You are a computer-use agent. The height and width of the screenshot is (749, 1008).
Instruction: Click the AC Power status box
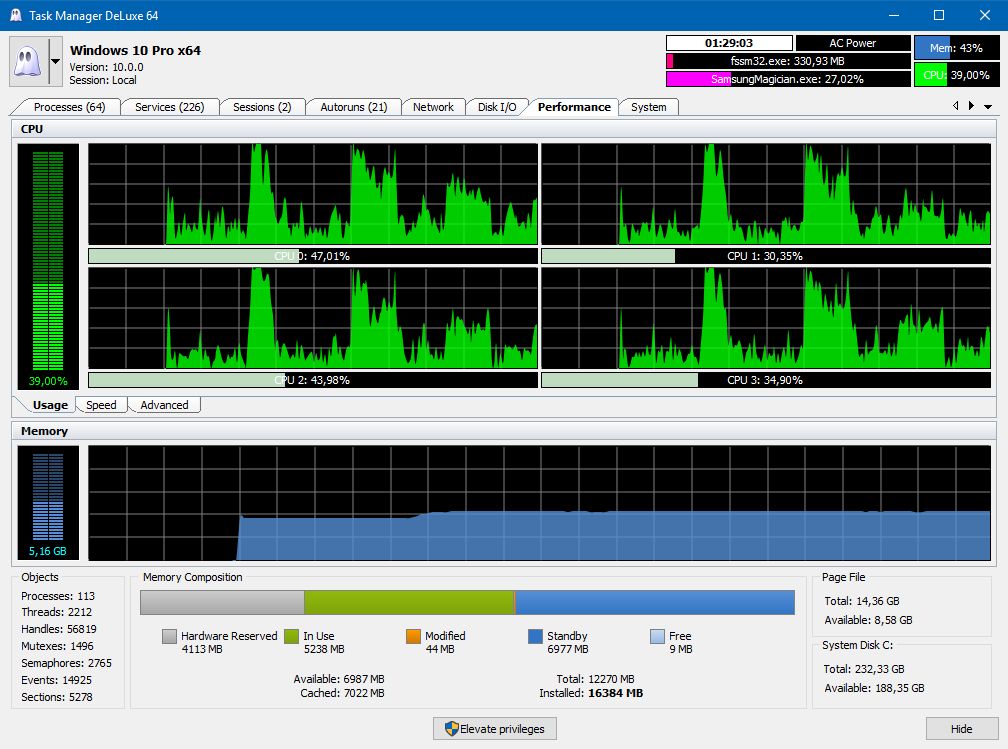pyautogui.click(x=852, y=43)
